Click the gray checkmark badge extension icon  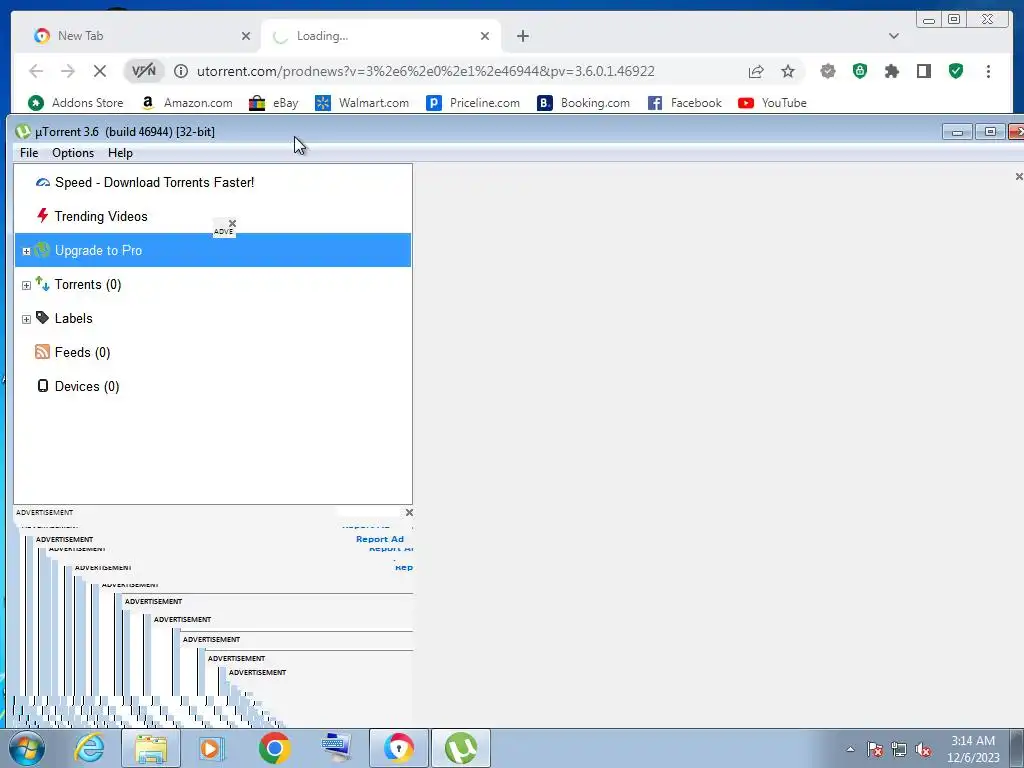click(x=828, y=71)
